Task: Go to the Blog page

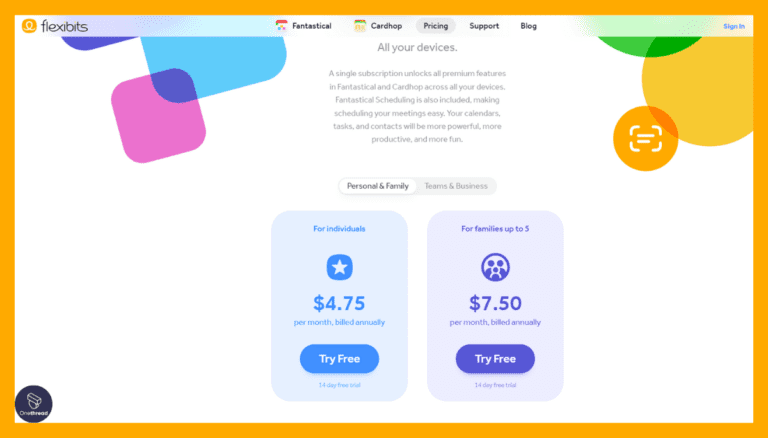Action: click(x=528, y=26)
